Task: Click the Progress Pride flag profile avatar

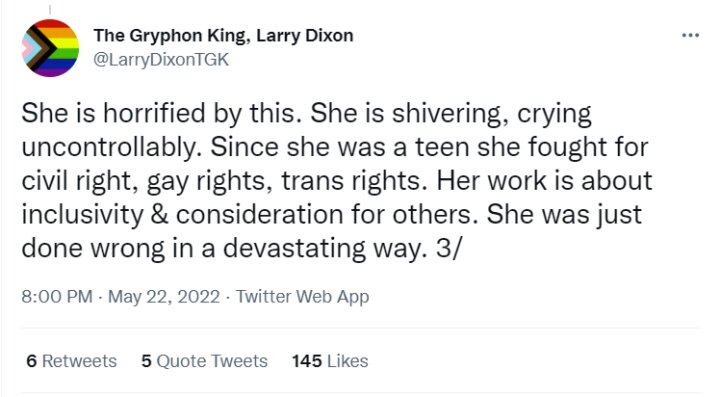Action: [50, 48]
